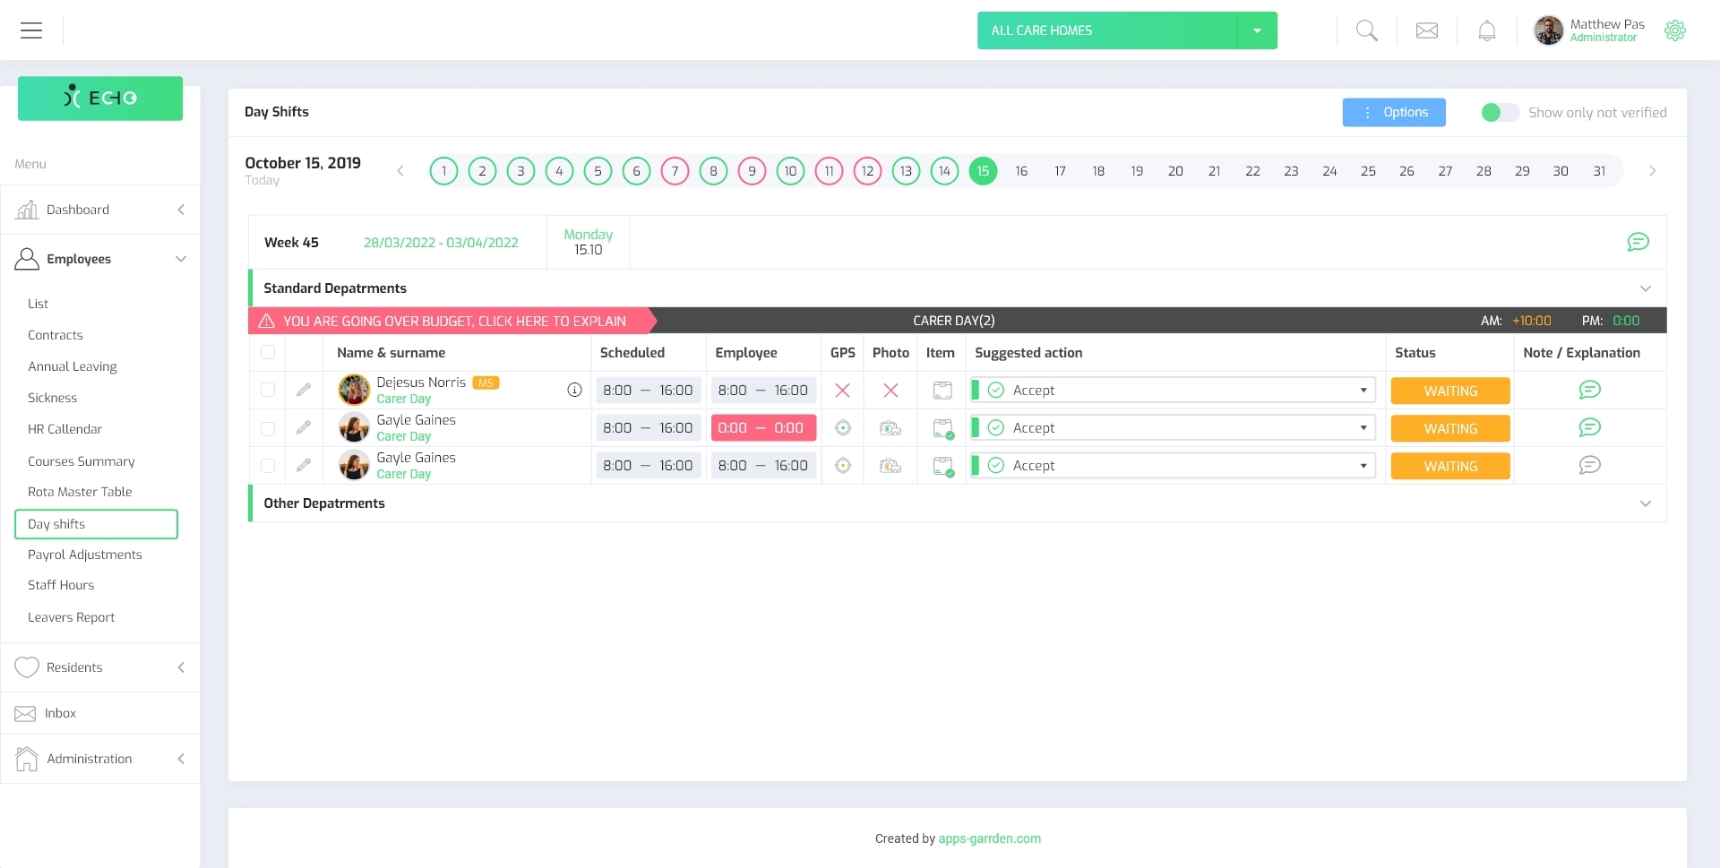Open Suggested action dropdown for Dejesus Norris
The width and height of the screenshot is (1720, 868).
[x=1174, y=390]
